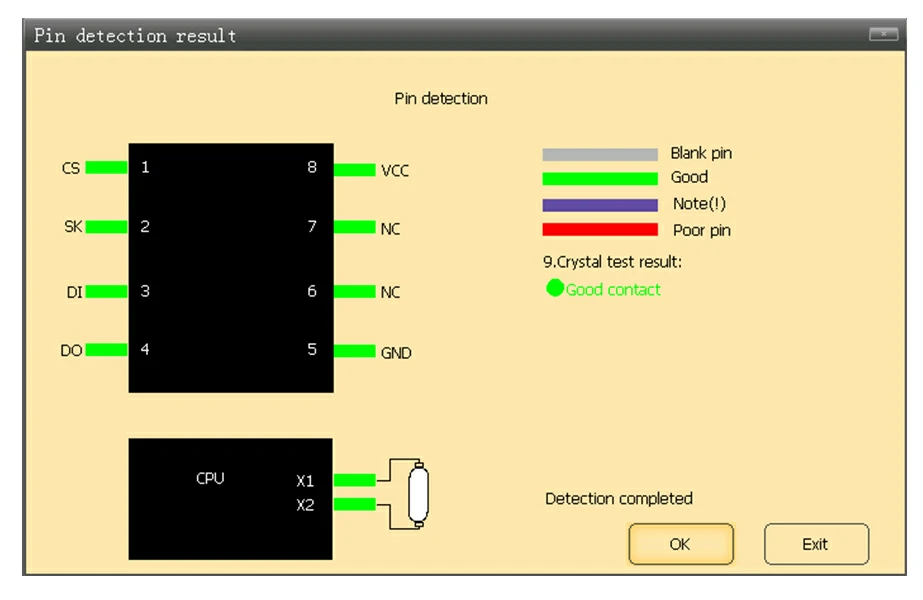This screenshot has width=923, height=600.
Task: Select the green SK pin bar
Action: click(x=106, y=227)
